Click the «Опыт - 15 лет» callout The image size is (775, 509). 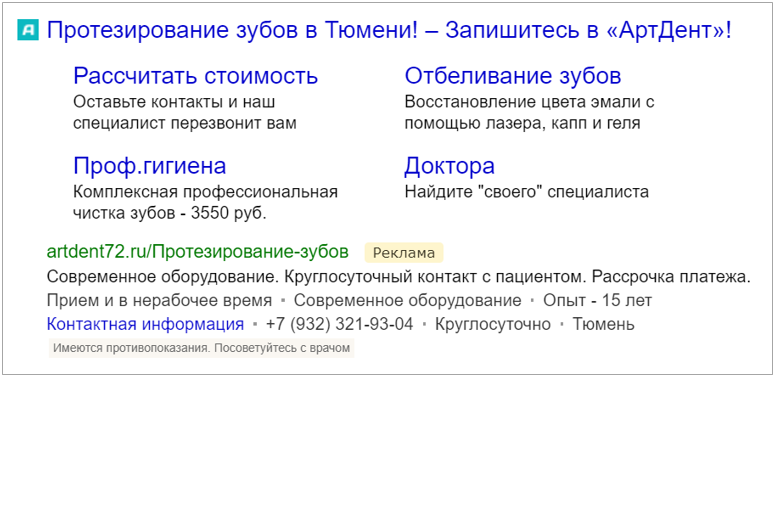[x=597, y=300]
